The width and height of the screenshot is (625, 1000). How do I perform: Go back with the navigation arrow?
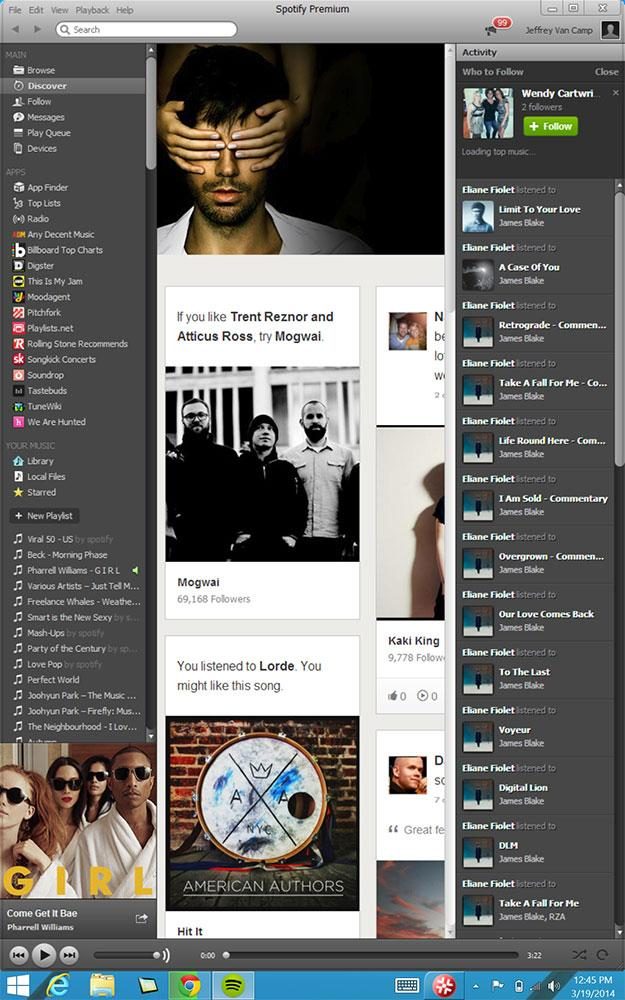tap(16, 29)
